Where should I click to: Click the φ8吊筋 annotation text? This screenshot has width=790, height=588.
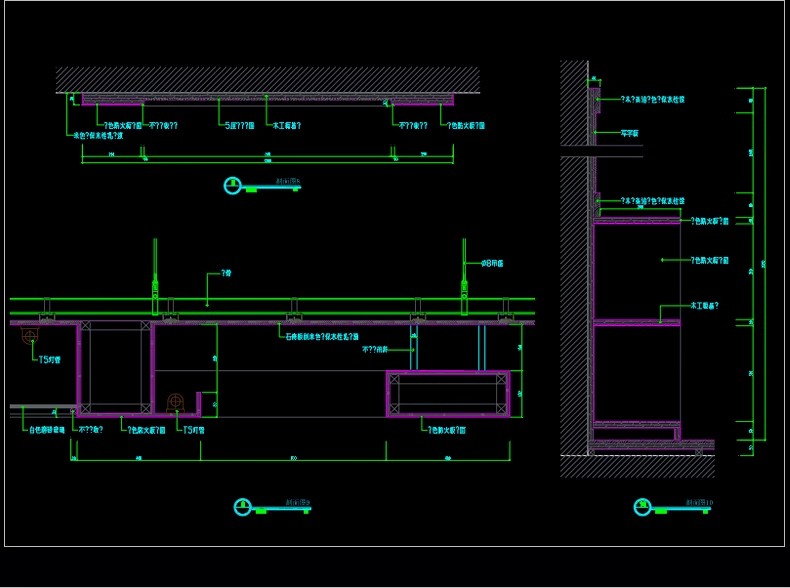[491, 264]
